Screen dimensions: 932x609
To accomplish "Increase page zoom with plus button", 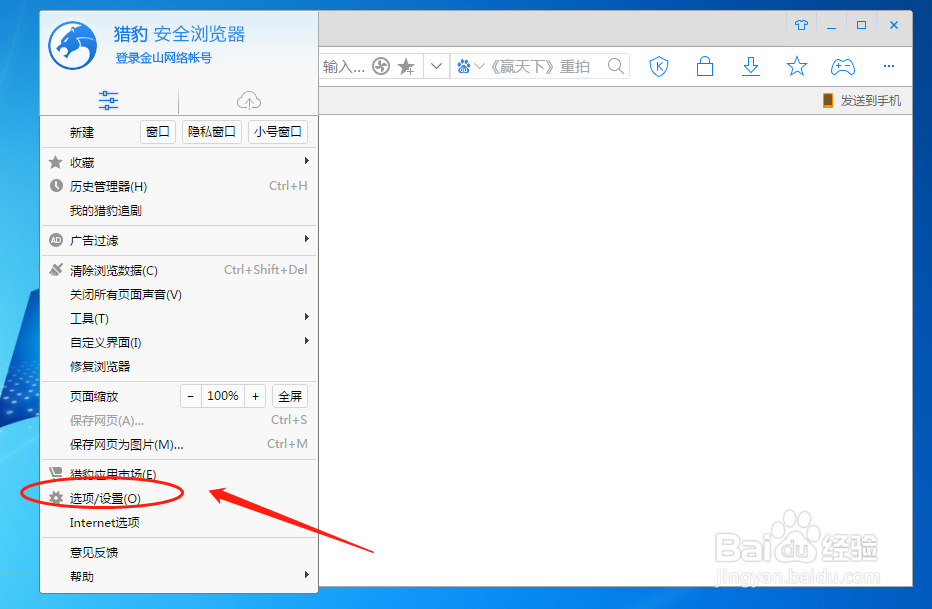I will pos(255,396).
